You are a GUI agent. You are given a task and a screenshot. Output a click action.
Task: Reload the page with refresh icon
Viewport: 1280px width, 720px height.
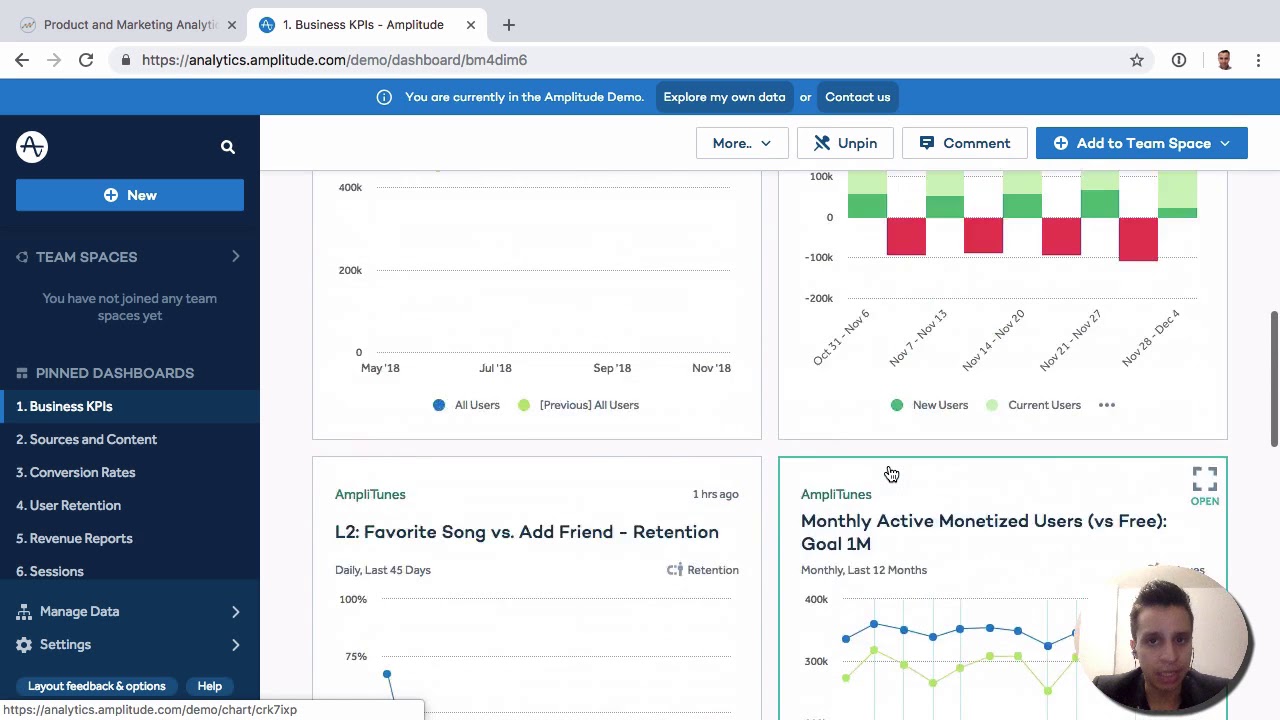[86, 60]
